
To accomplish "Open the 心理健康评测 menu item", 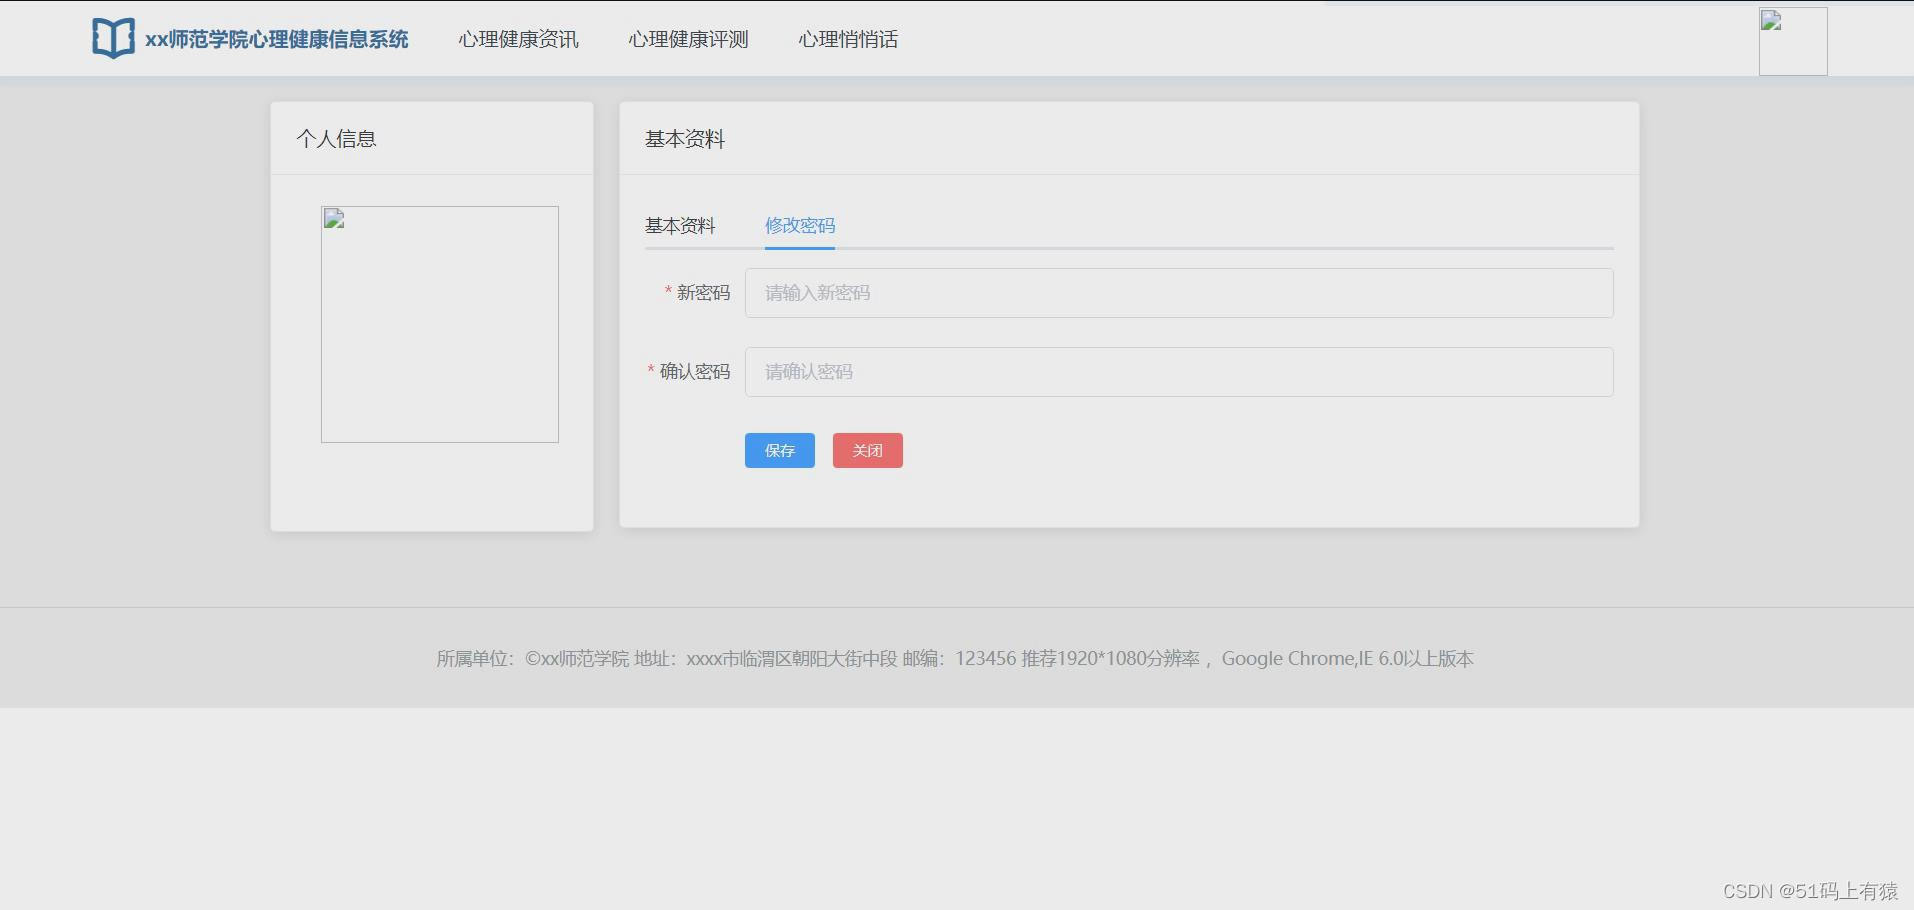I will coord(688,39).
